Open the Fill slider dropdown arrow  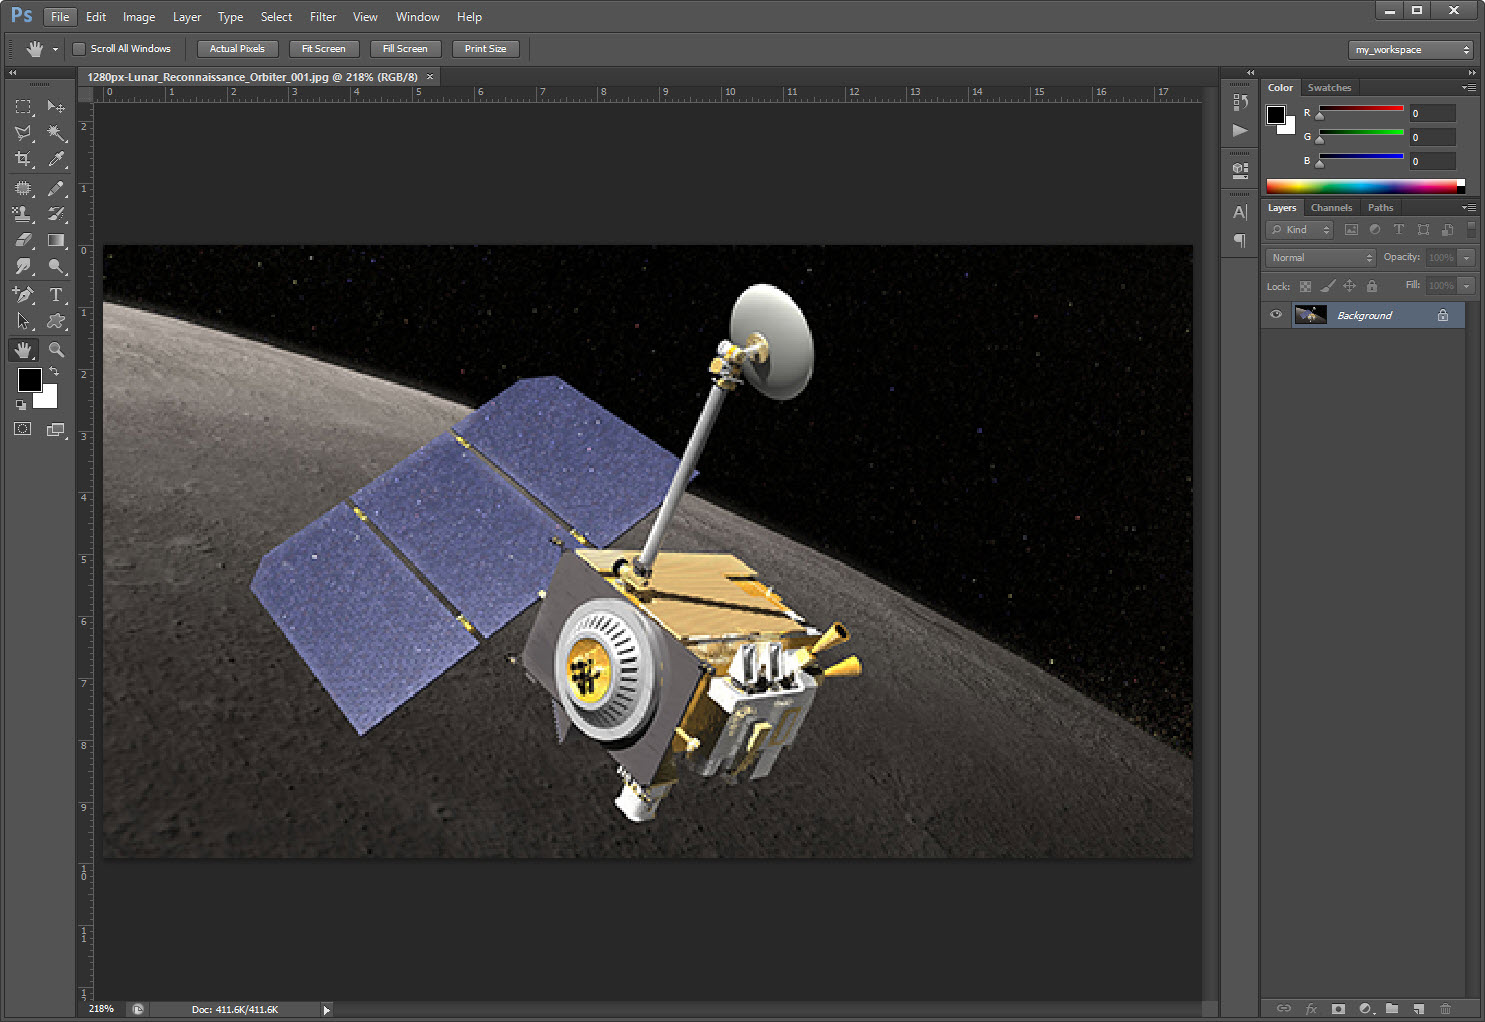click(1466, 286)
